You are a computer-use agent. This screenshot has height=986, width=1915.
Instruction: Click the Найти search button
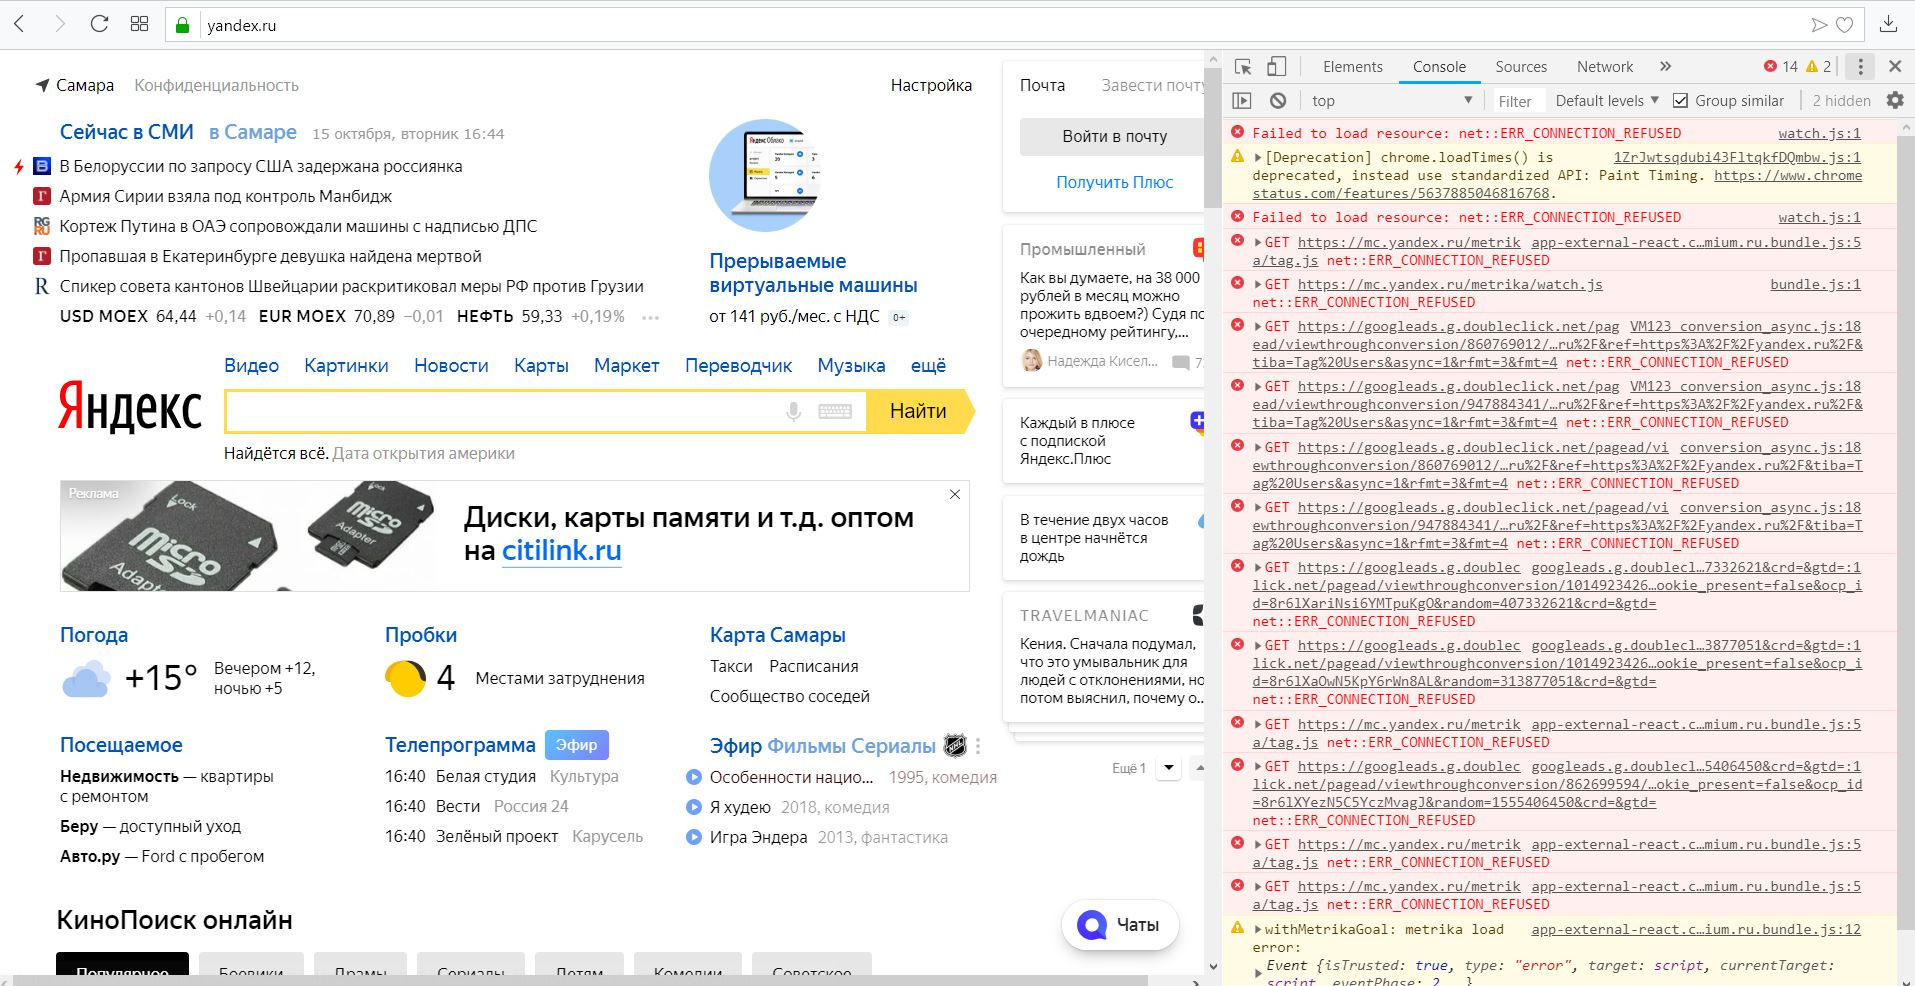[x=918, y=411]
